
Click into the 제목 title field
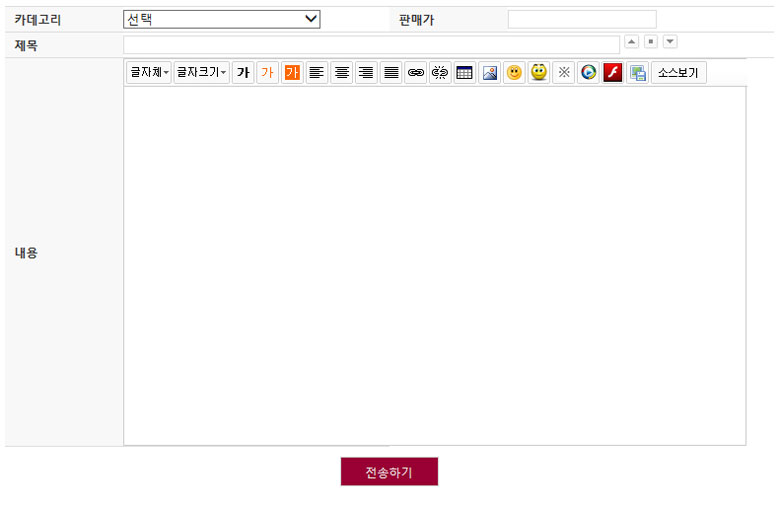[x=371, y=45]
